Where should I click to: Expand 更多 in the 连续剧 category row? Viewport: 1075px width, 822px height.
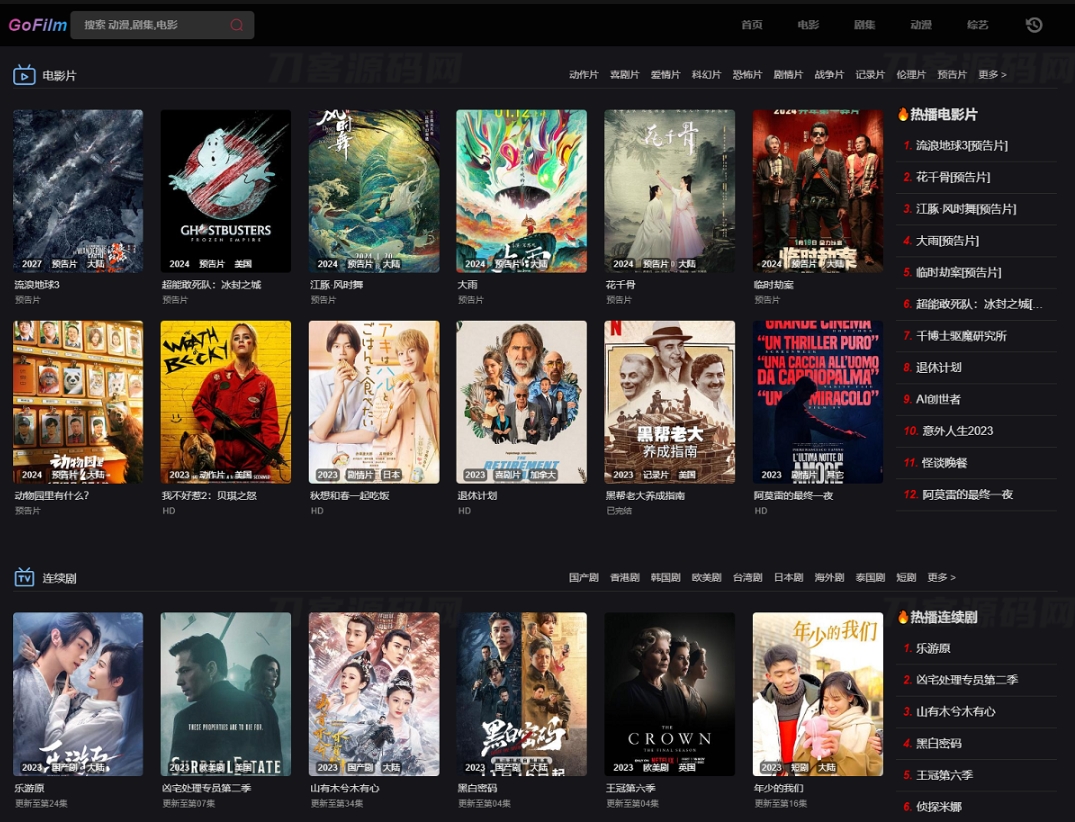(941, 577)
